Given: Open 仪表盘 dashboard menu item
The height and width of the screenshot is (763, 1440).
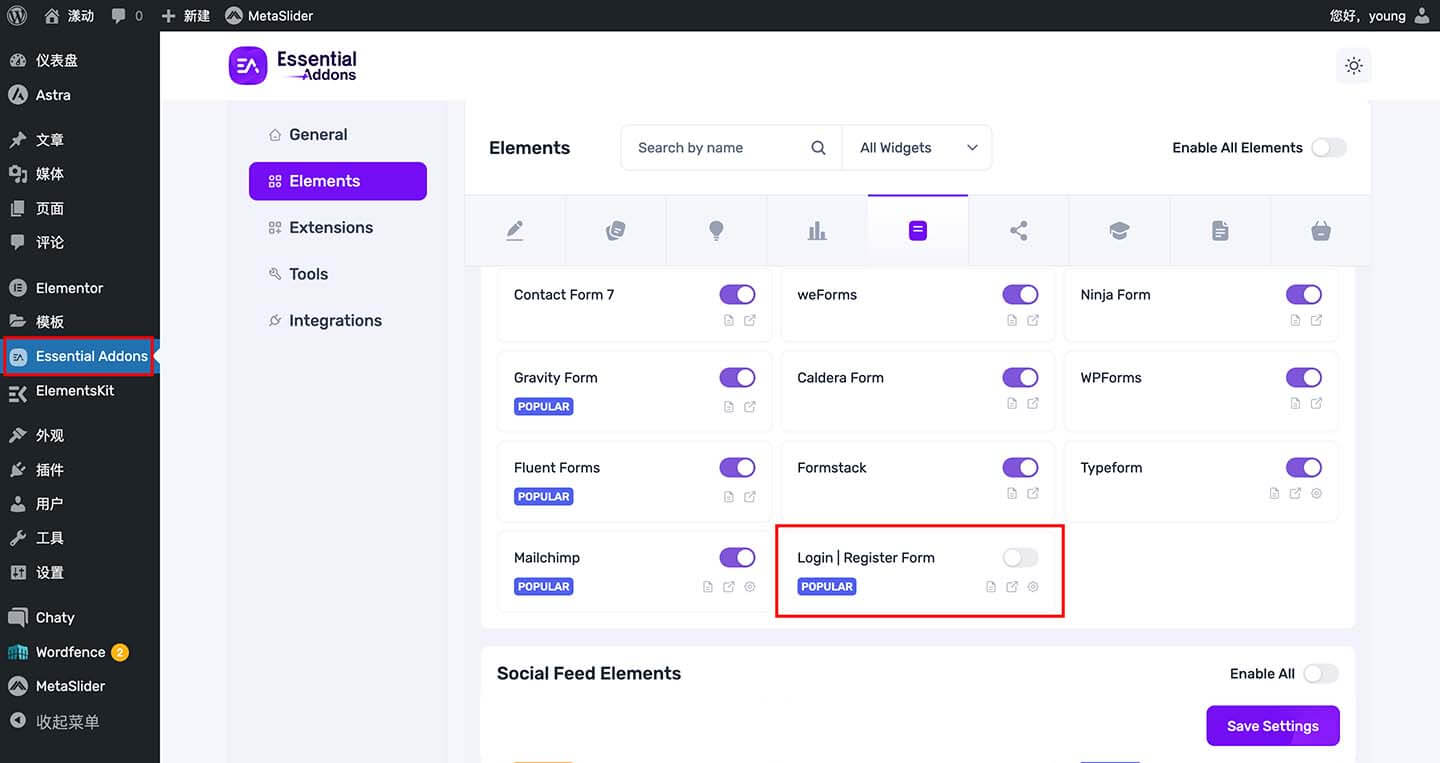Looking at the screenshot, I should (x=80, y=60).
